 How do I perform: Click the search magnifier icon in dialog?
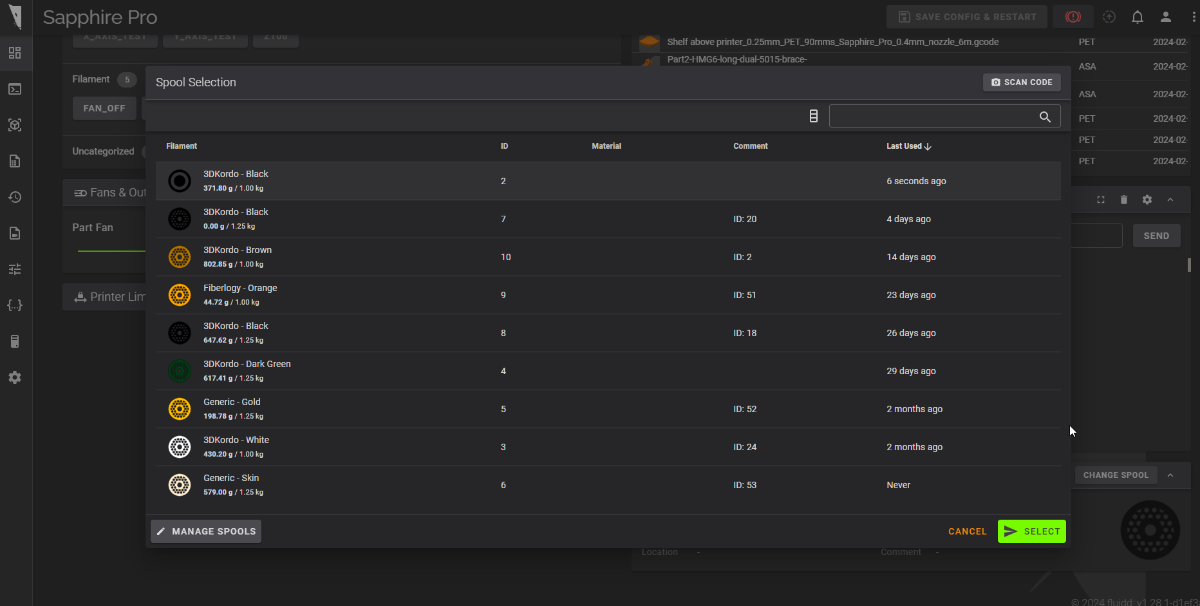[x=1045, y=117]
